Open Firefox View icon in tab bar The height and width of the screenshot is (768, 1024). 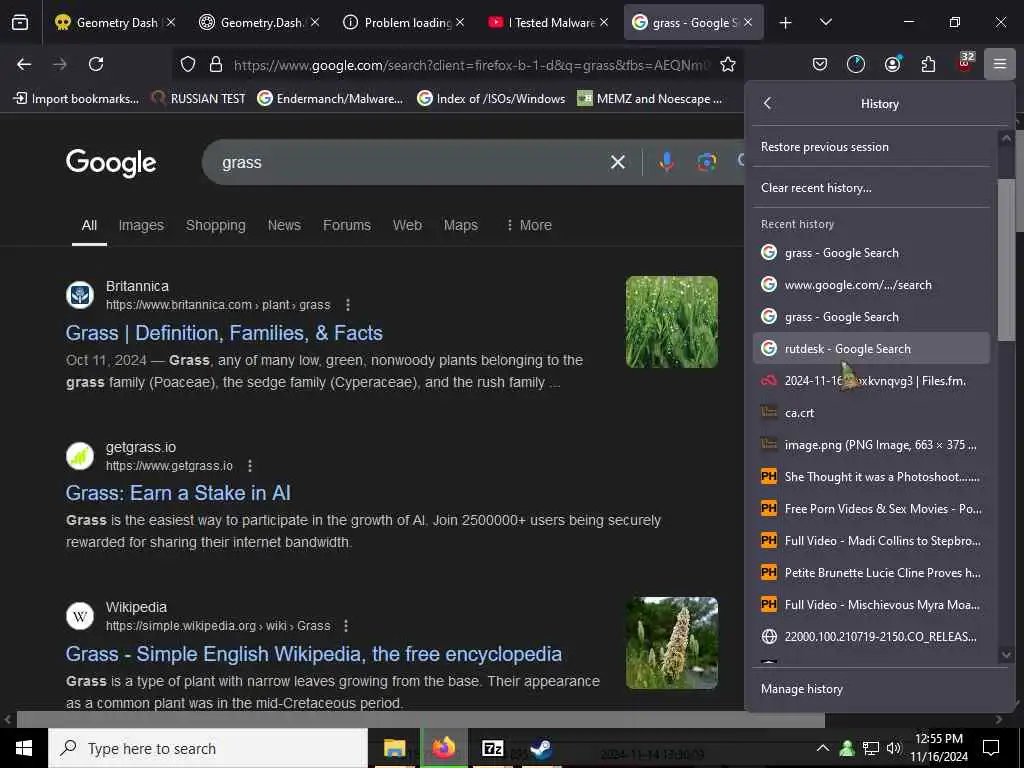20,22
